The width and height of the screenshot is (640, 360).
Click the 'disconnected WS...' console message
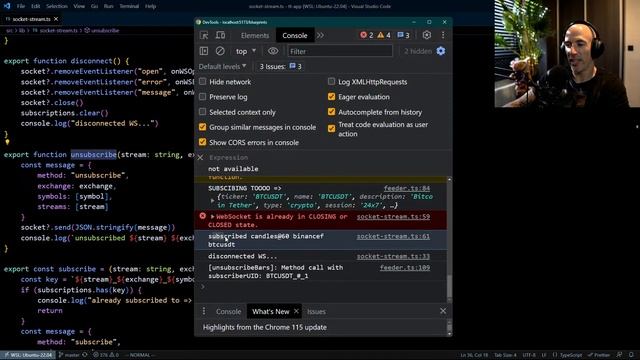pyautogui.click(x=242, y=256)
